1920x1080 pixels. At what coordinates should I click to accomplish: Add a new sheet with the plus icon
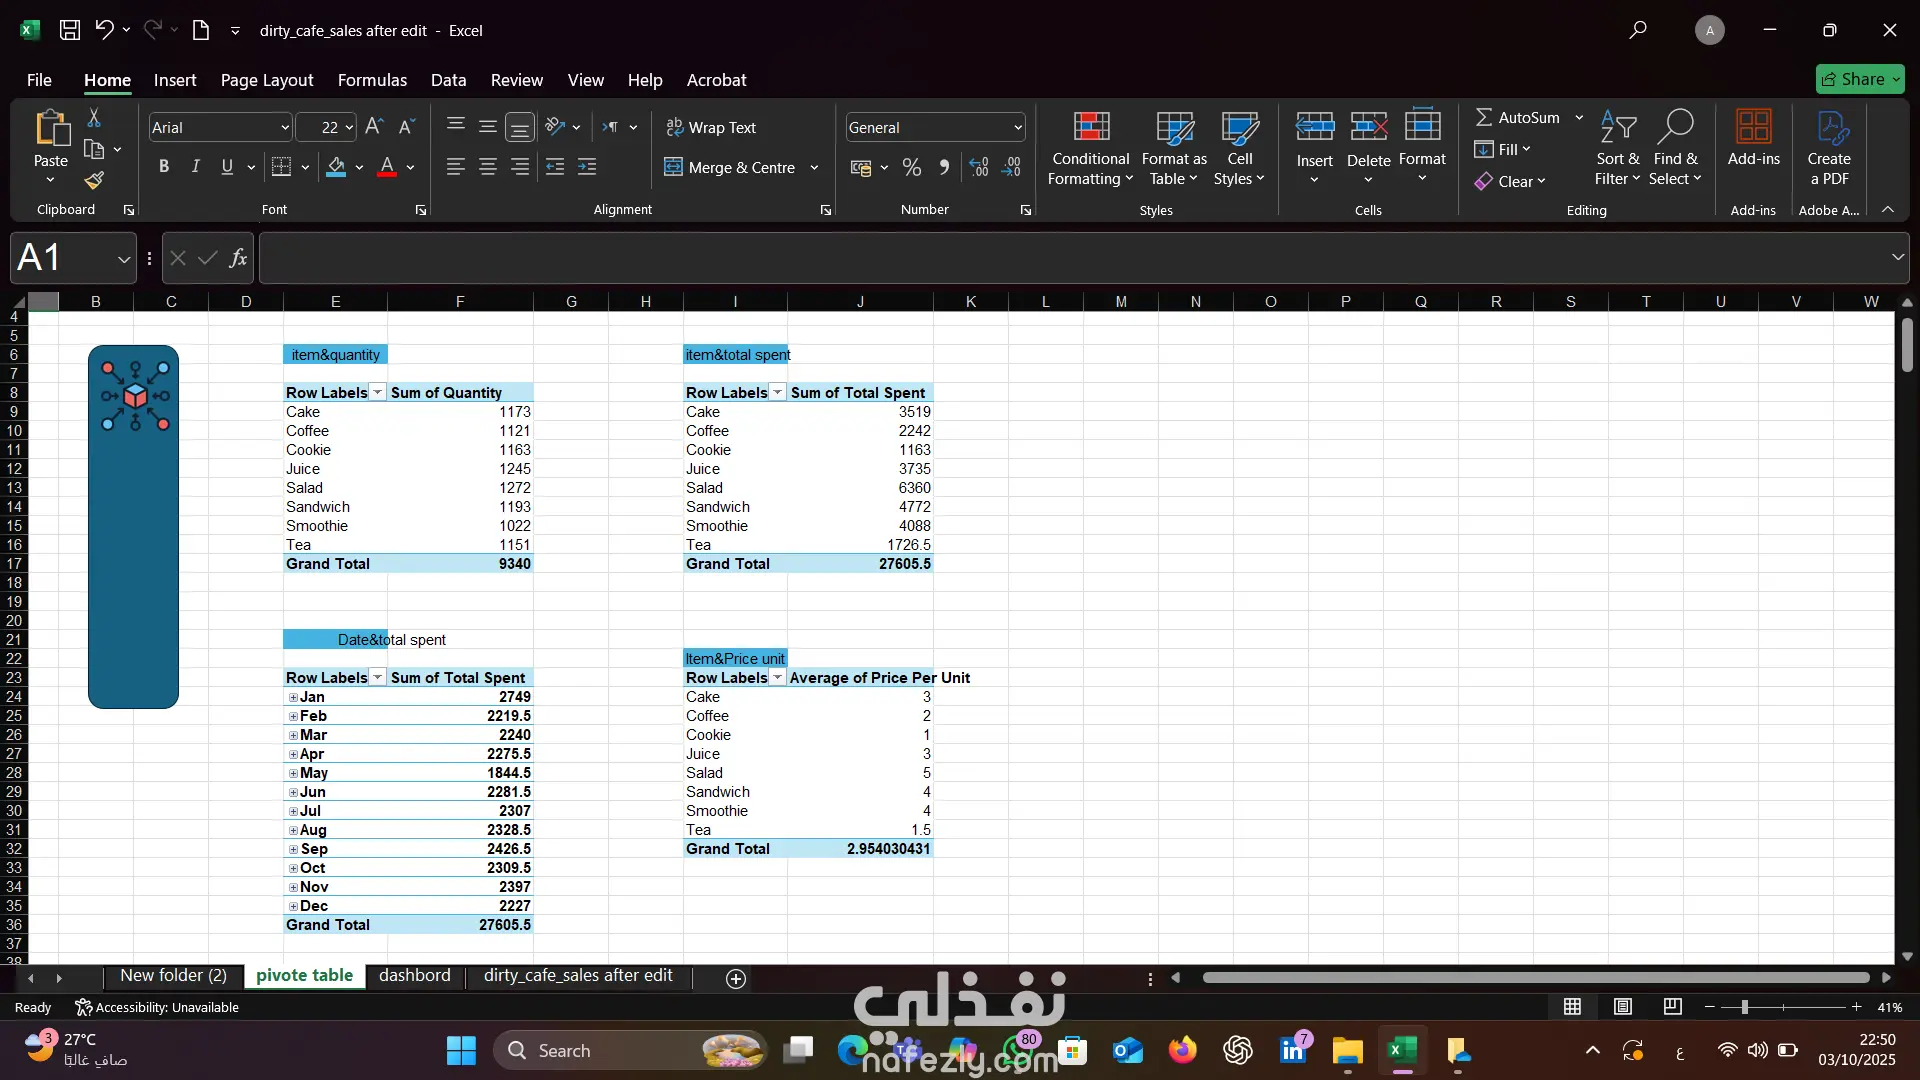click(x=736, y=979)
